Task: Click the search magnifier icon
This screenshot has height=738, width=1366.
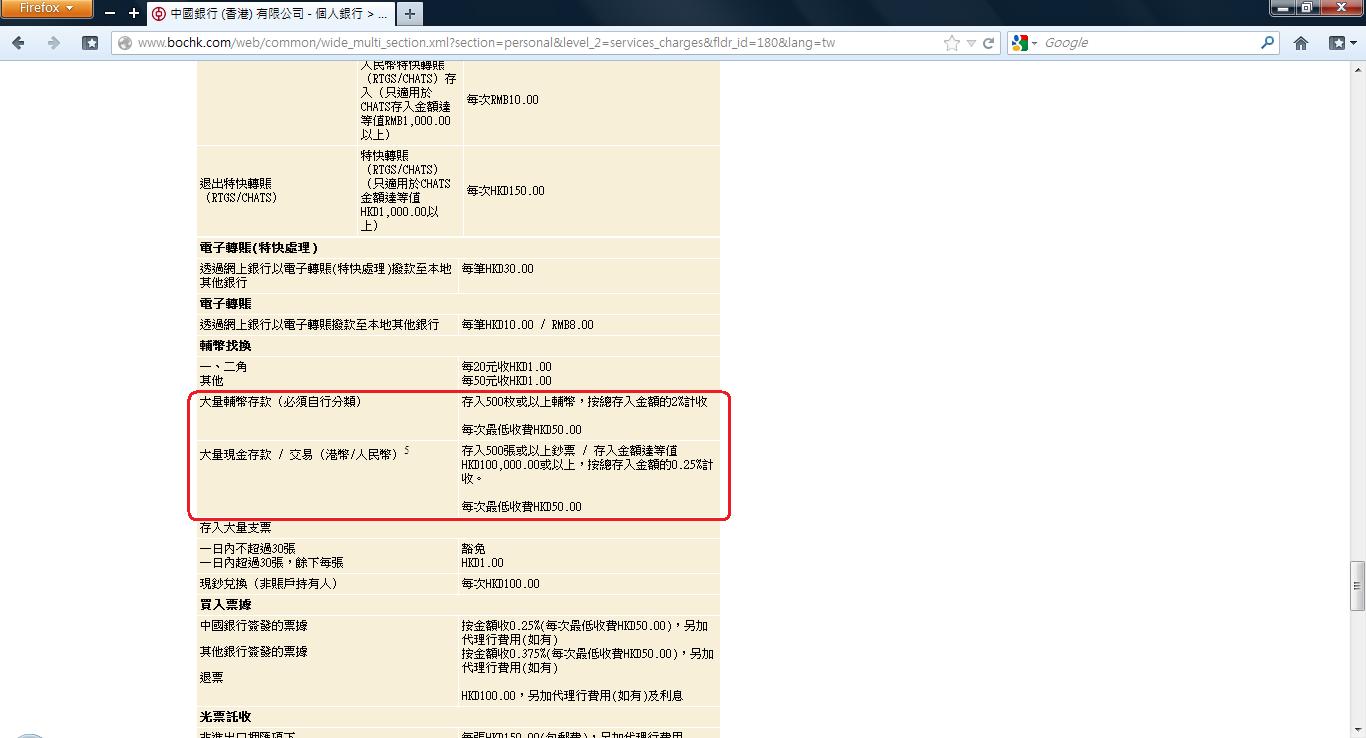Action: 1268,43
